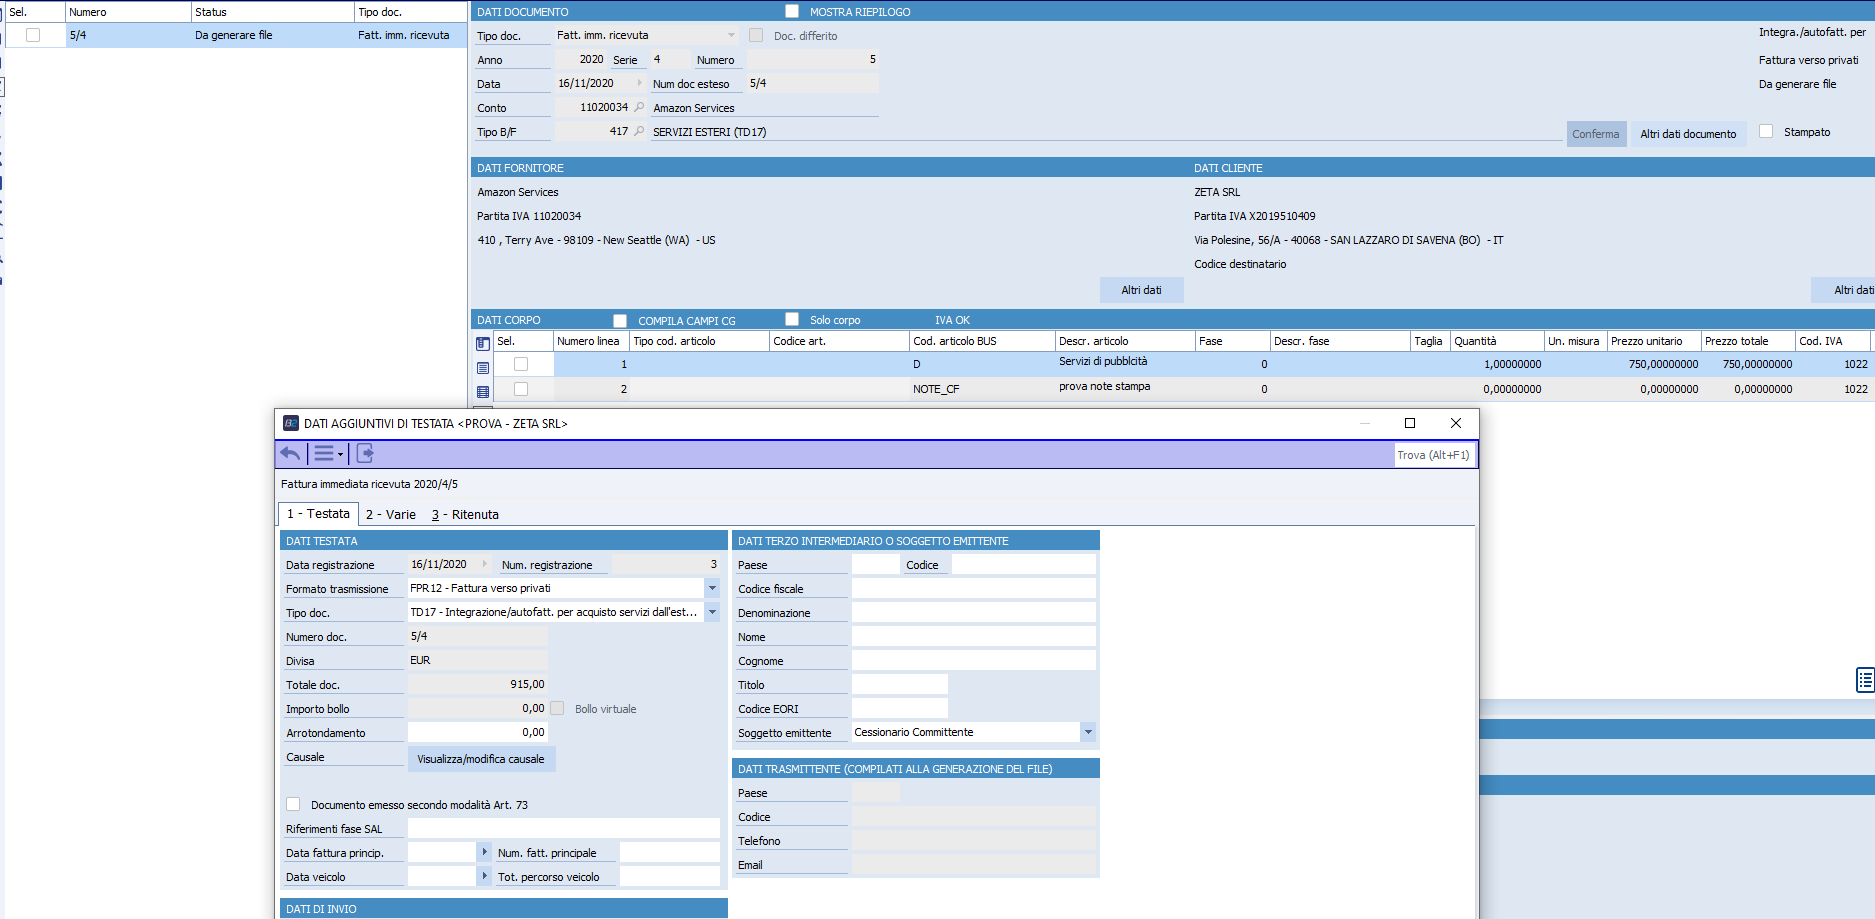Click the list icon at right window edge
Viewport: 1875px width, 919px height.
click(1864, 680)
